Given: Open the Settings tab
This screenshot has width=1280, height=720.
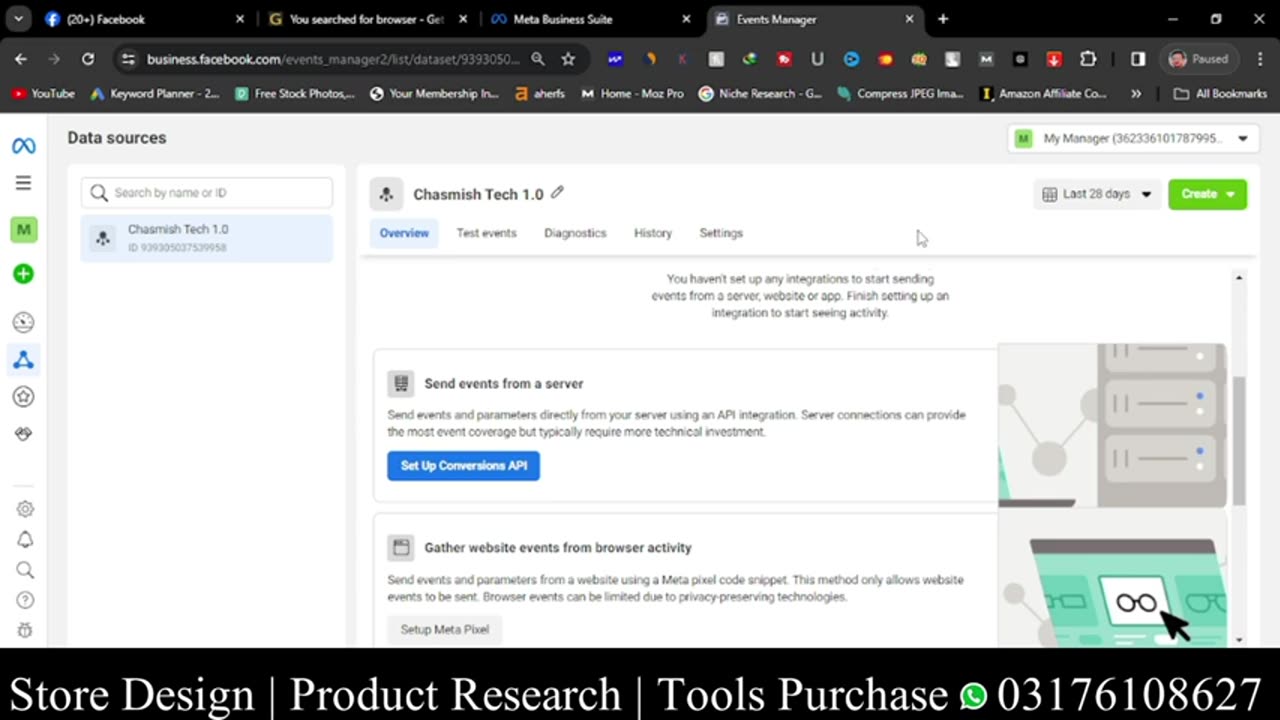Looking at the screenshot, I should point(721,233).
